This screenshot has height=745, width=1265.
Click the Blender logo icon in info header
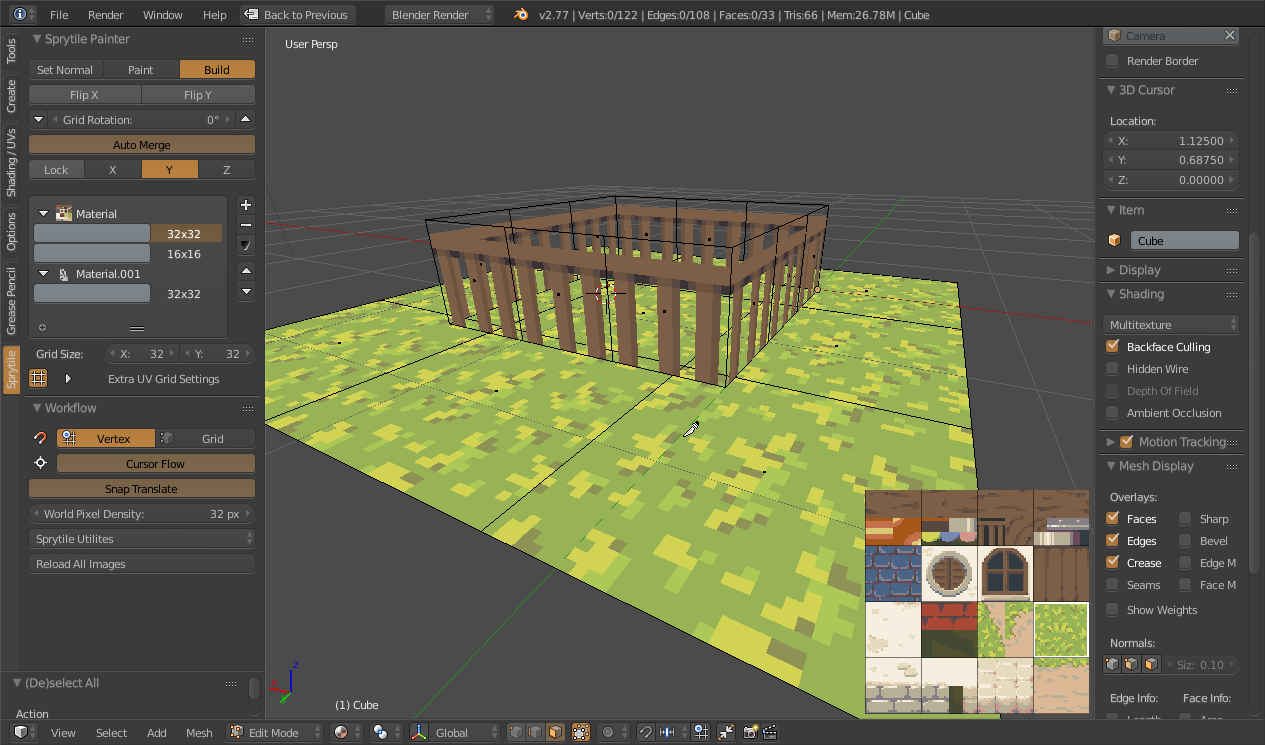(x=521, y=14)
